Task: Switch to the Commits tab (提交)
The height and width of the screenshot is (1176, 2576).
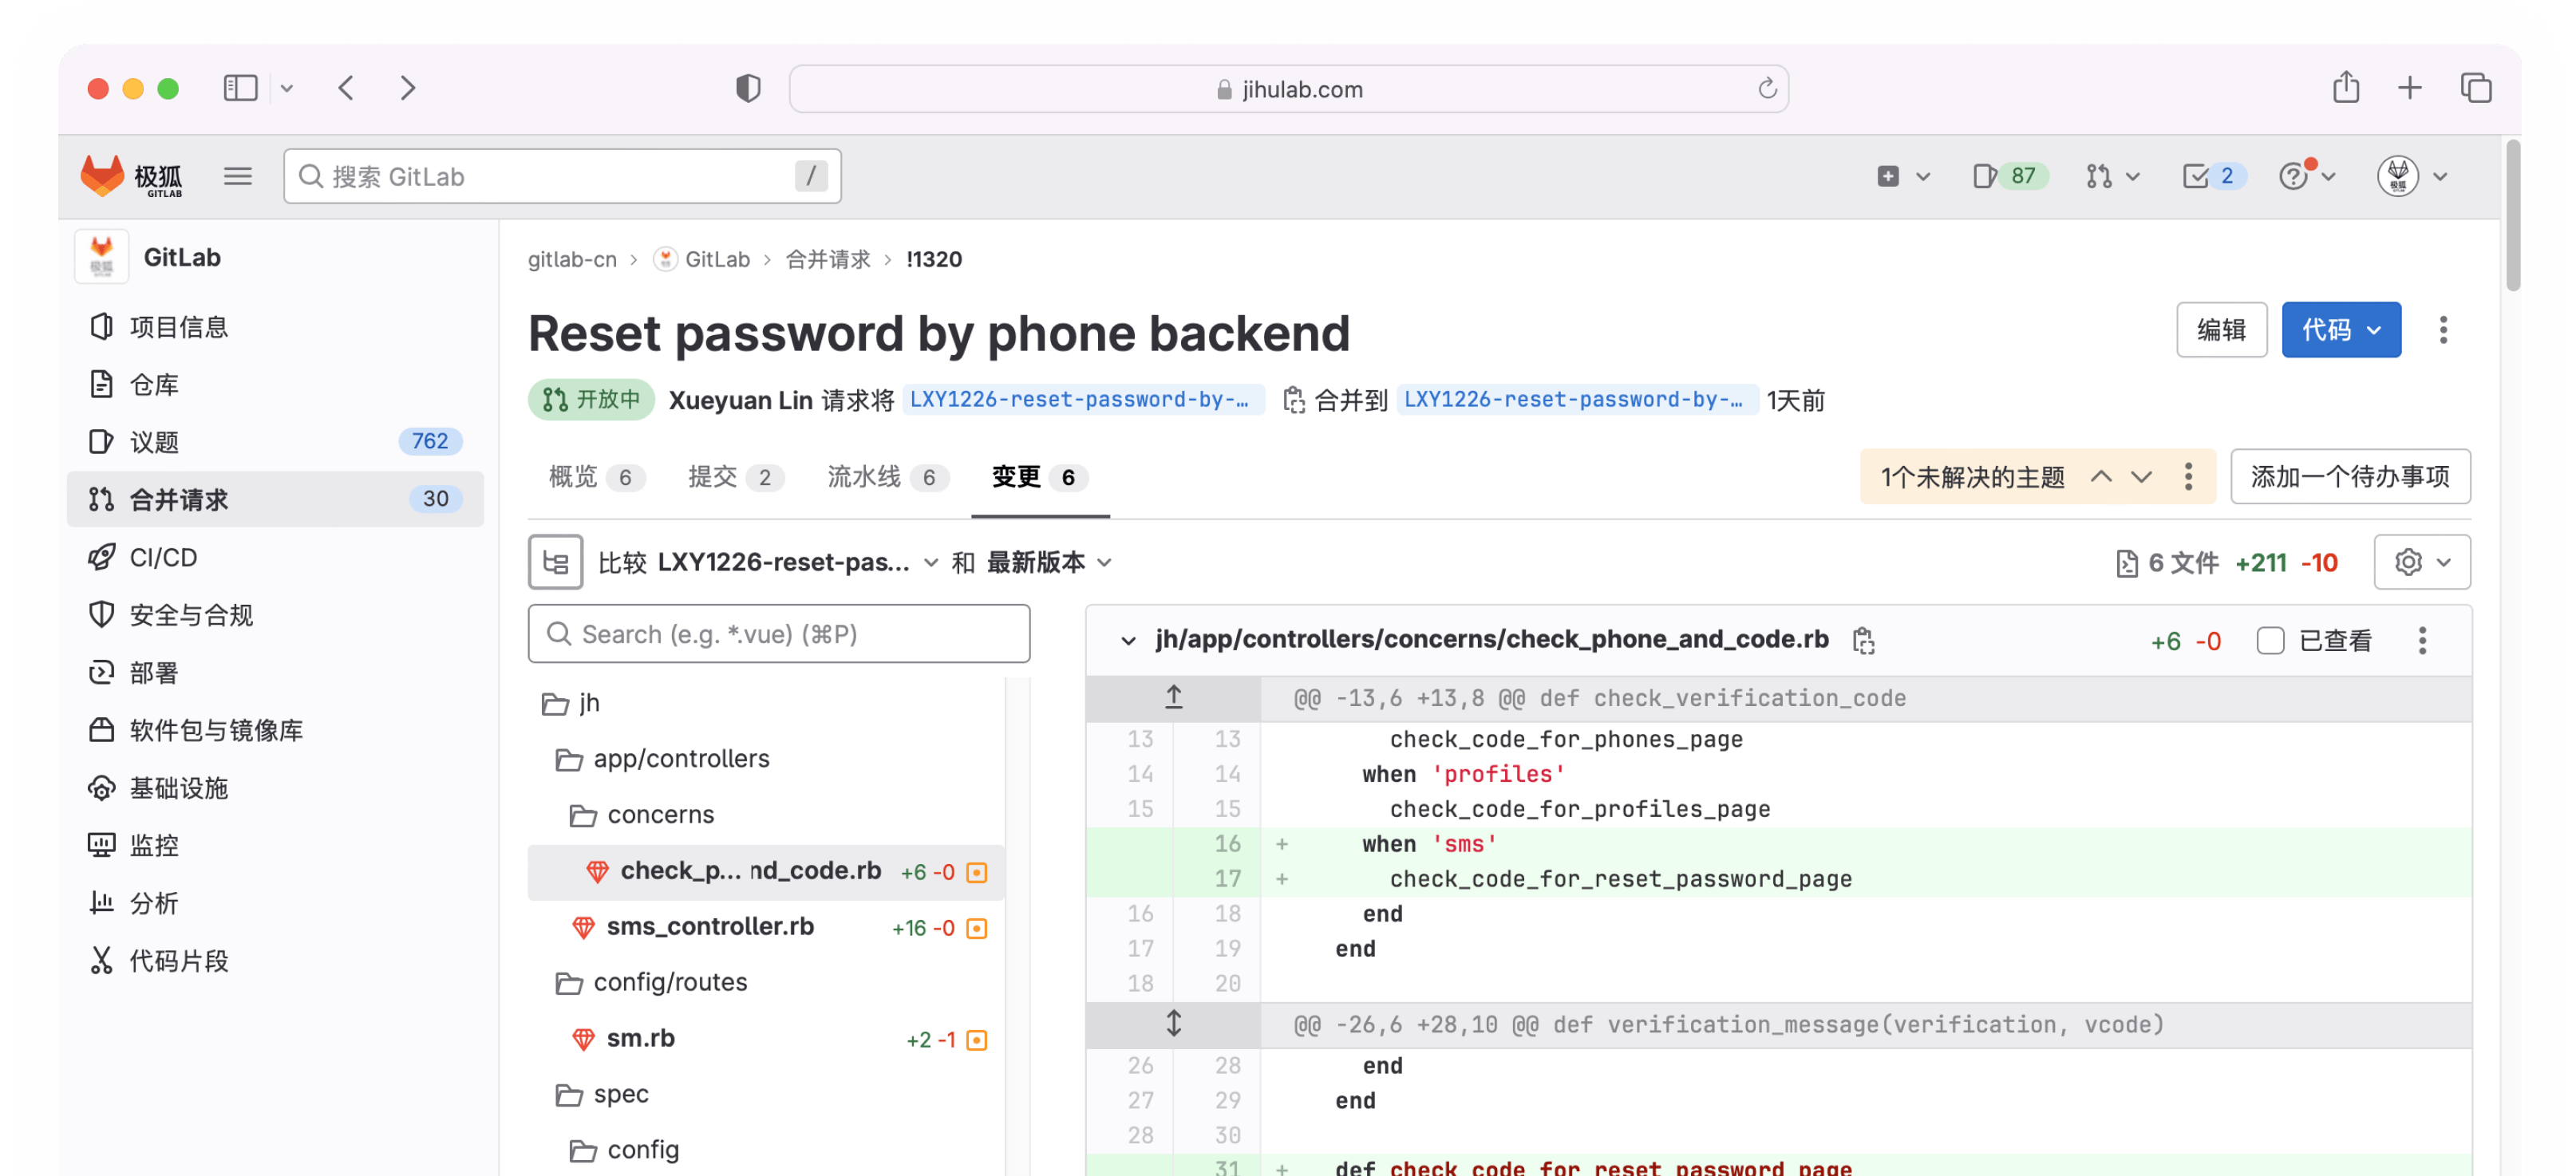Action: click(735, 477)
